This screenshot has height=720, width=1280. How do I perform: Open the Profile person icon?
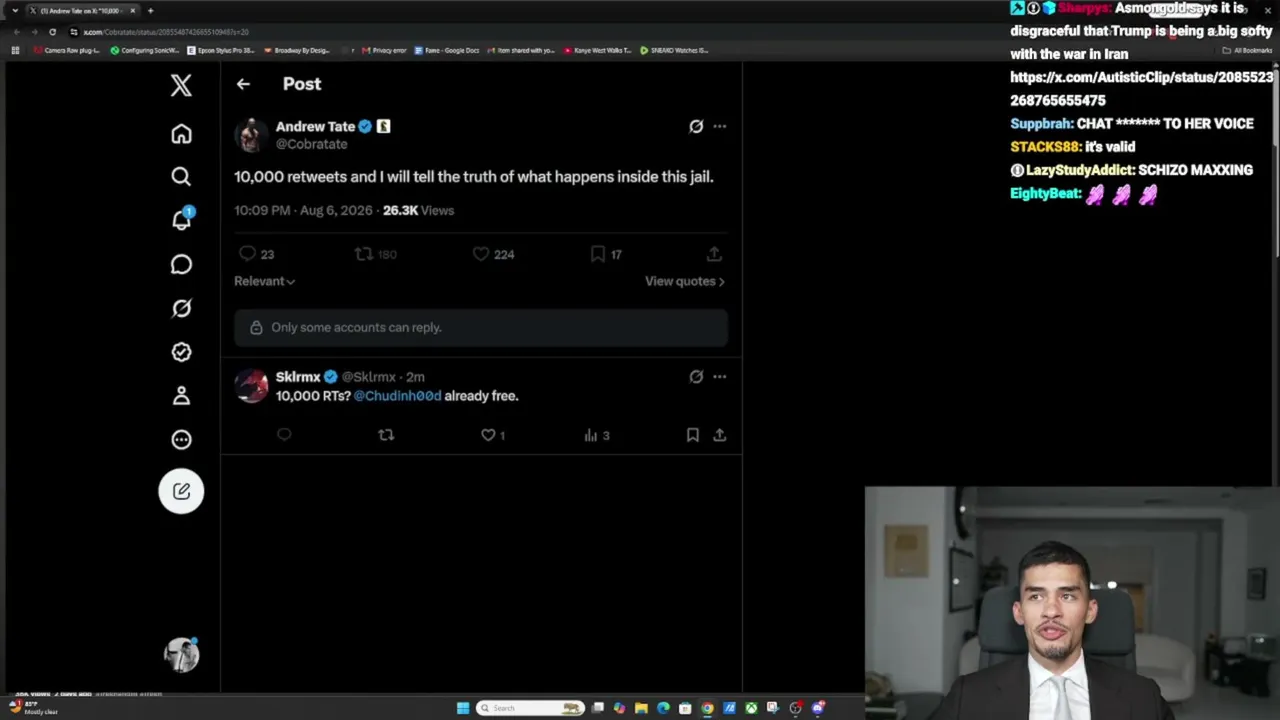tap(181, 396)
